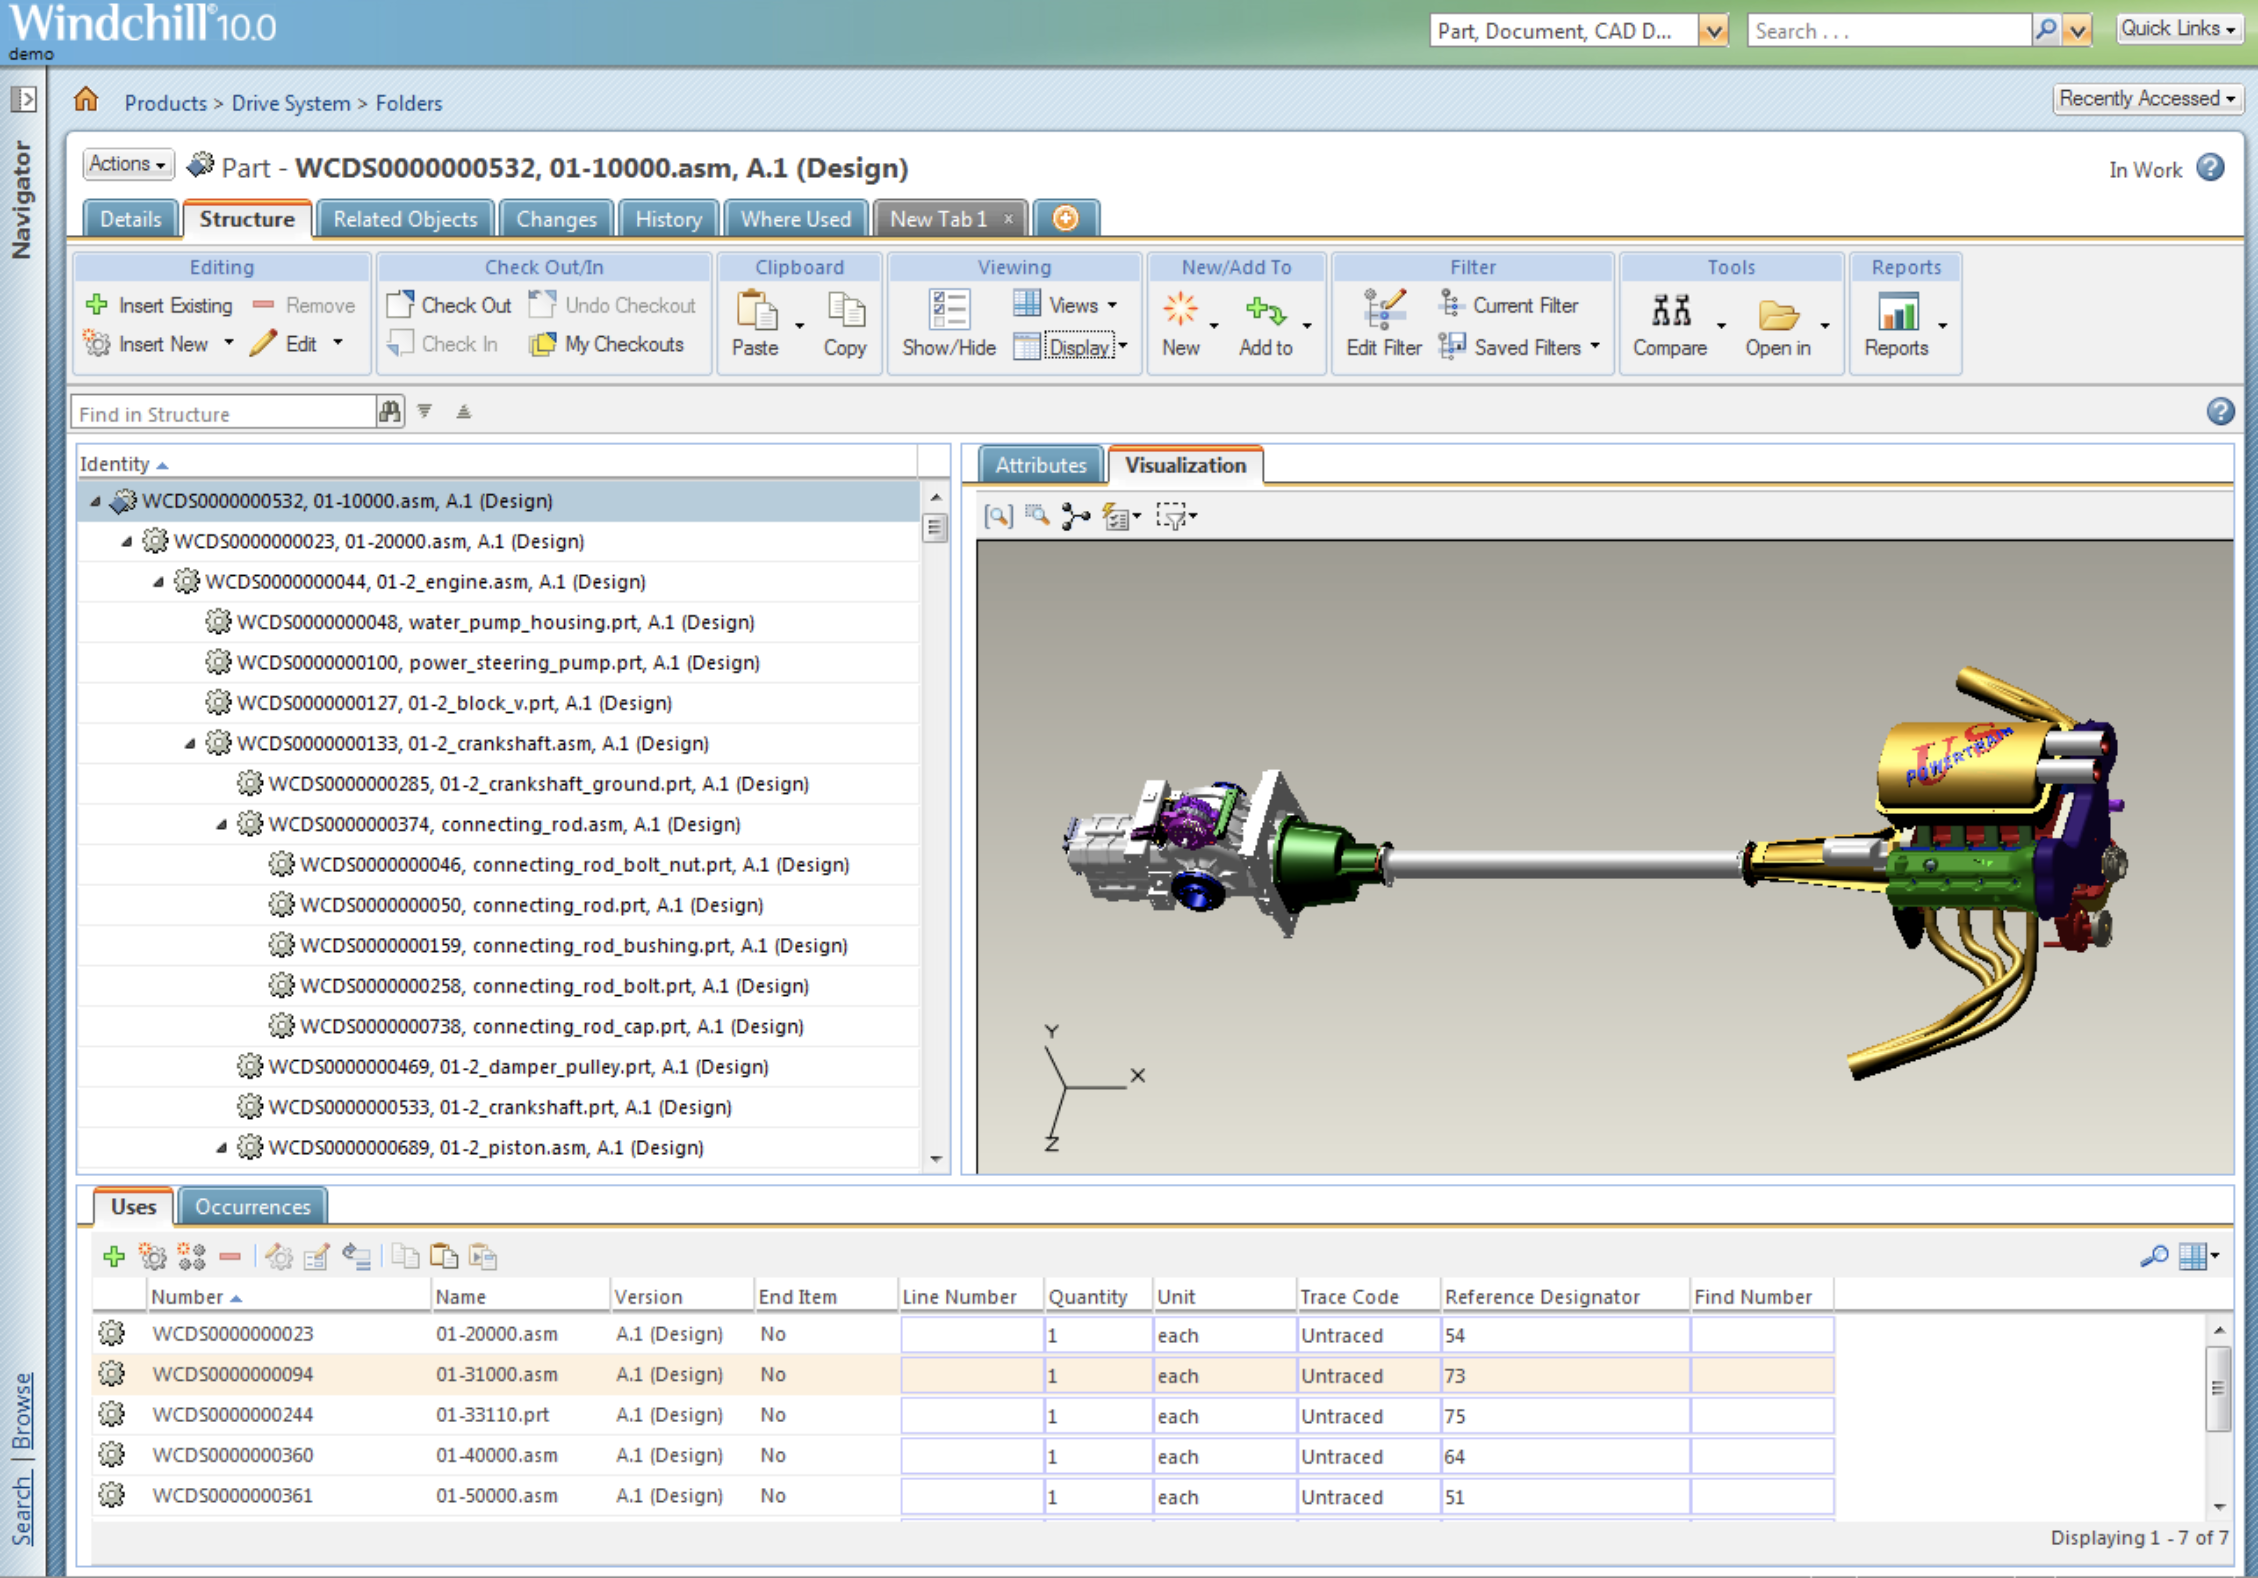Switch to the Related Objects tab
Viewport: 2258px width, 1578px height.
point(405,219)
